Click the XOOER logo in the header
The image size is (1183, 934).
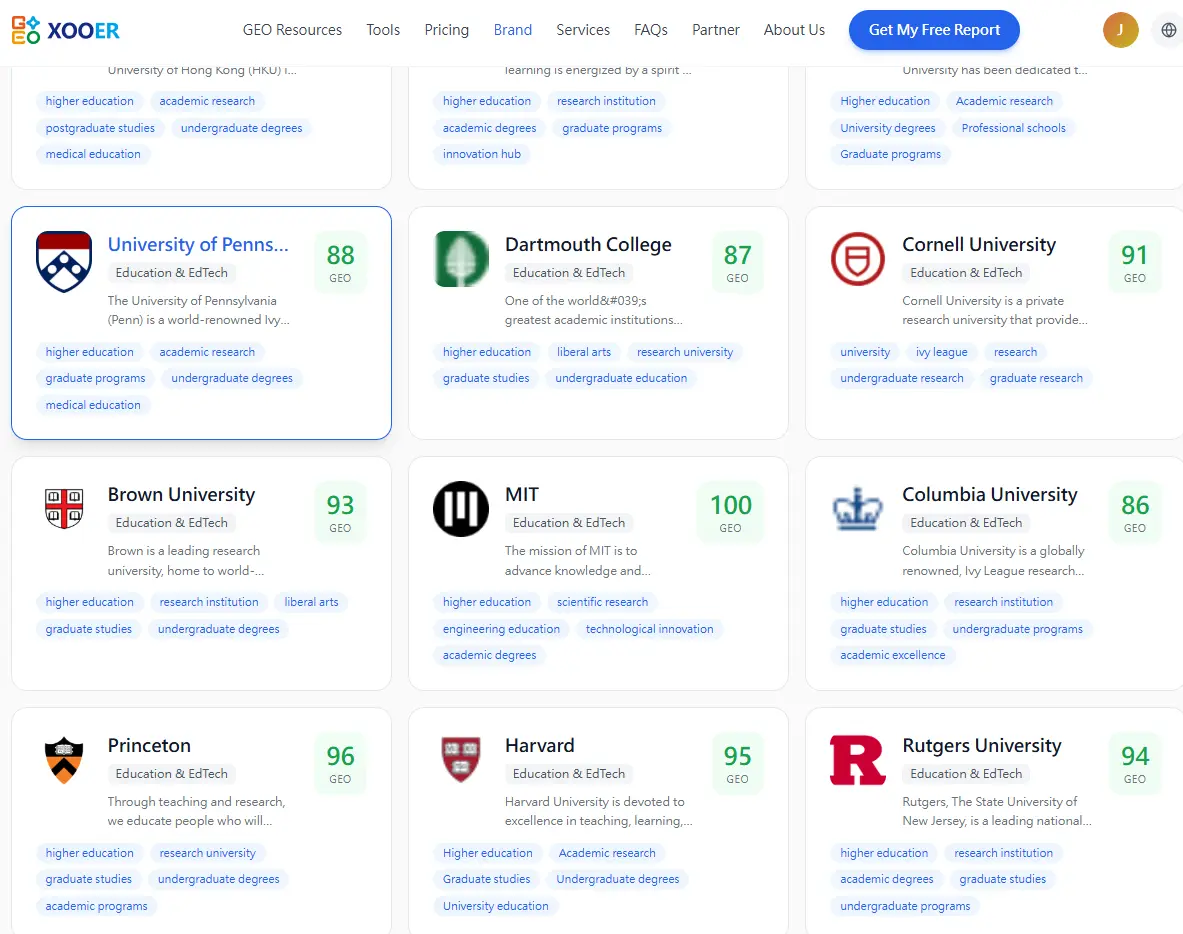(66, 30)
